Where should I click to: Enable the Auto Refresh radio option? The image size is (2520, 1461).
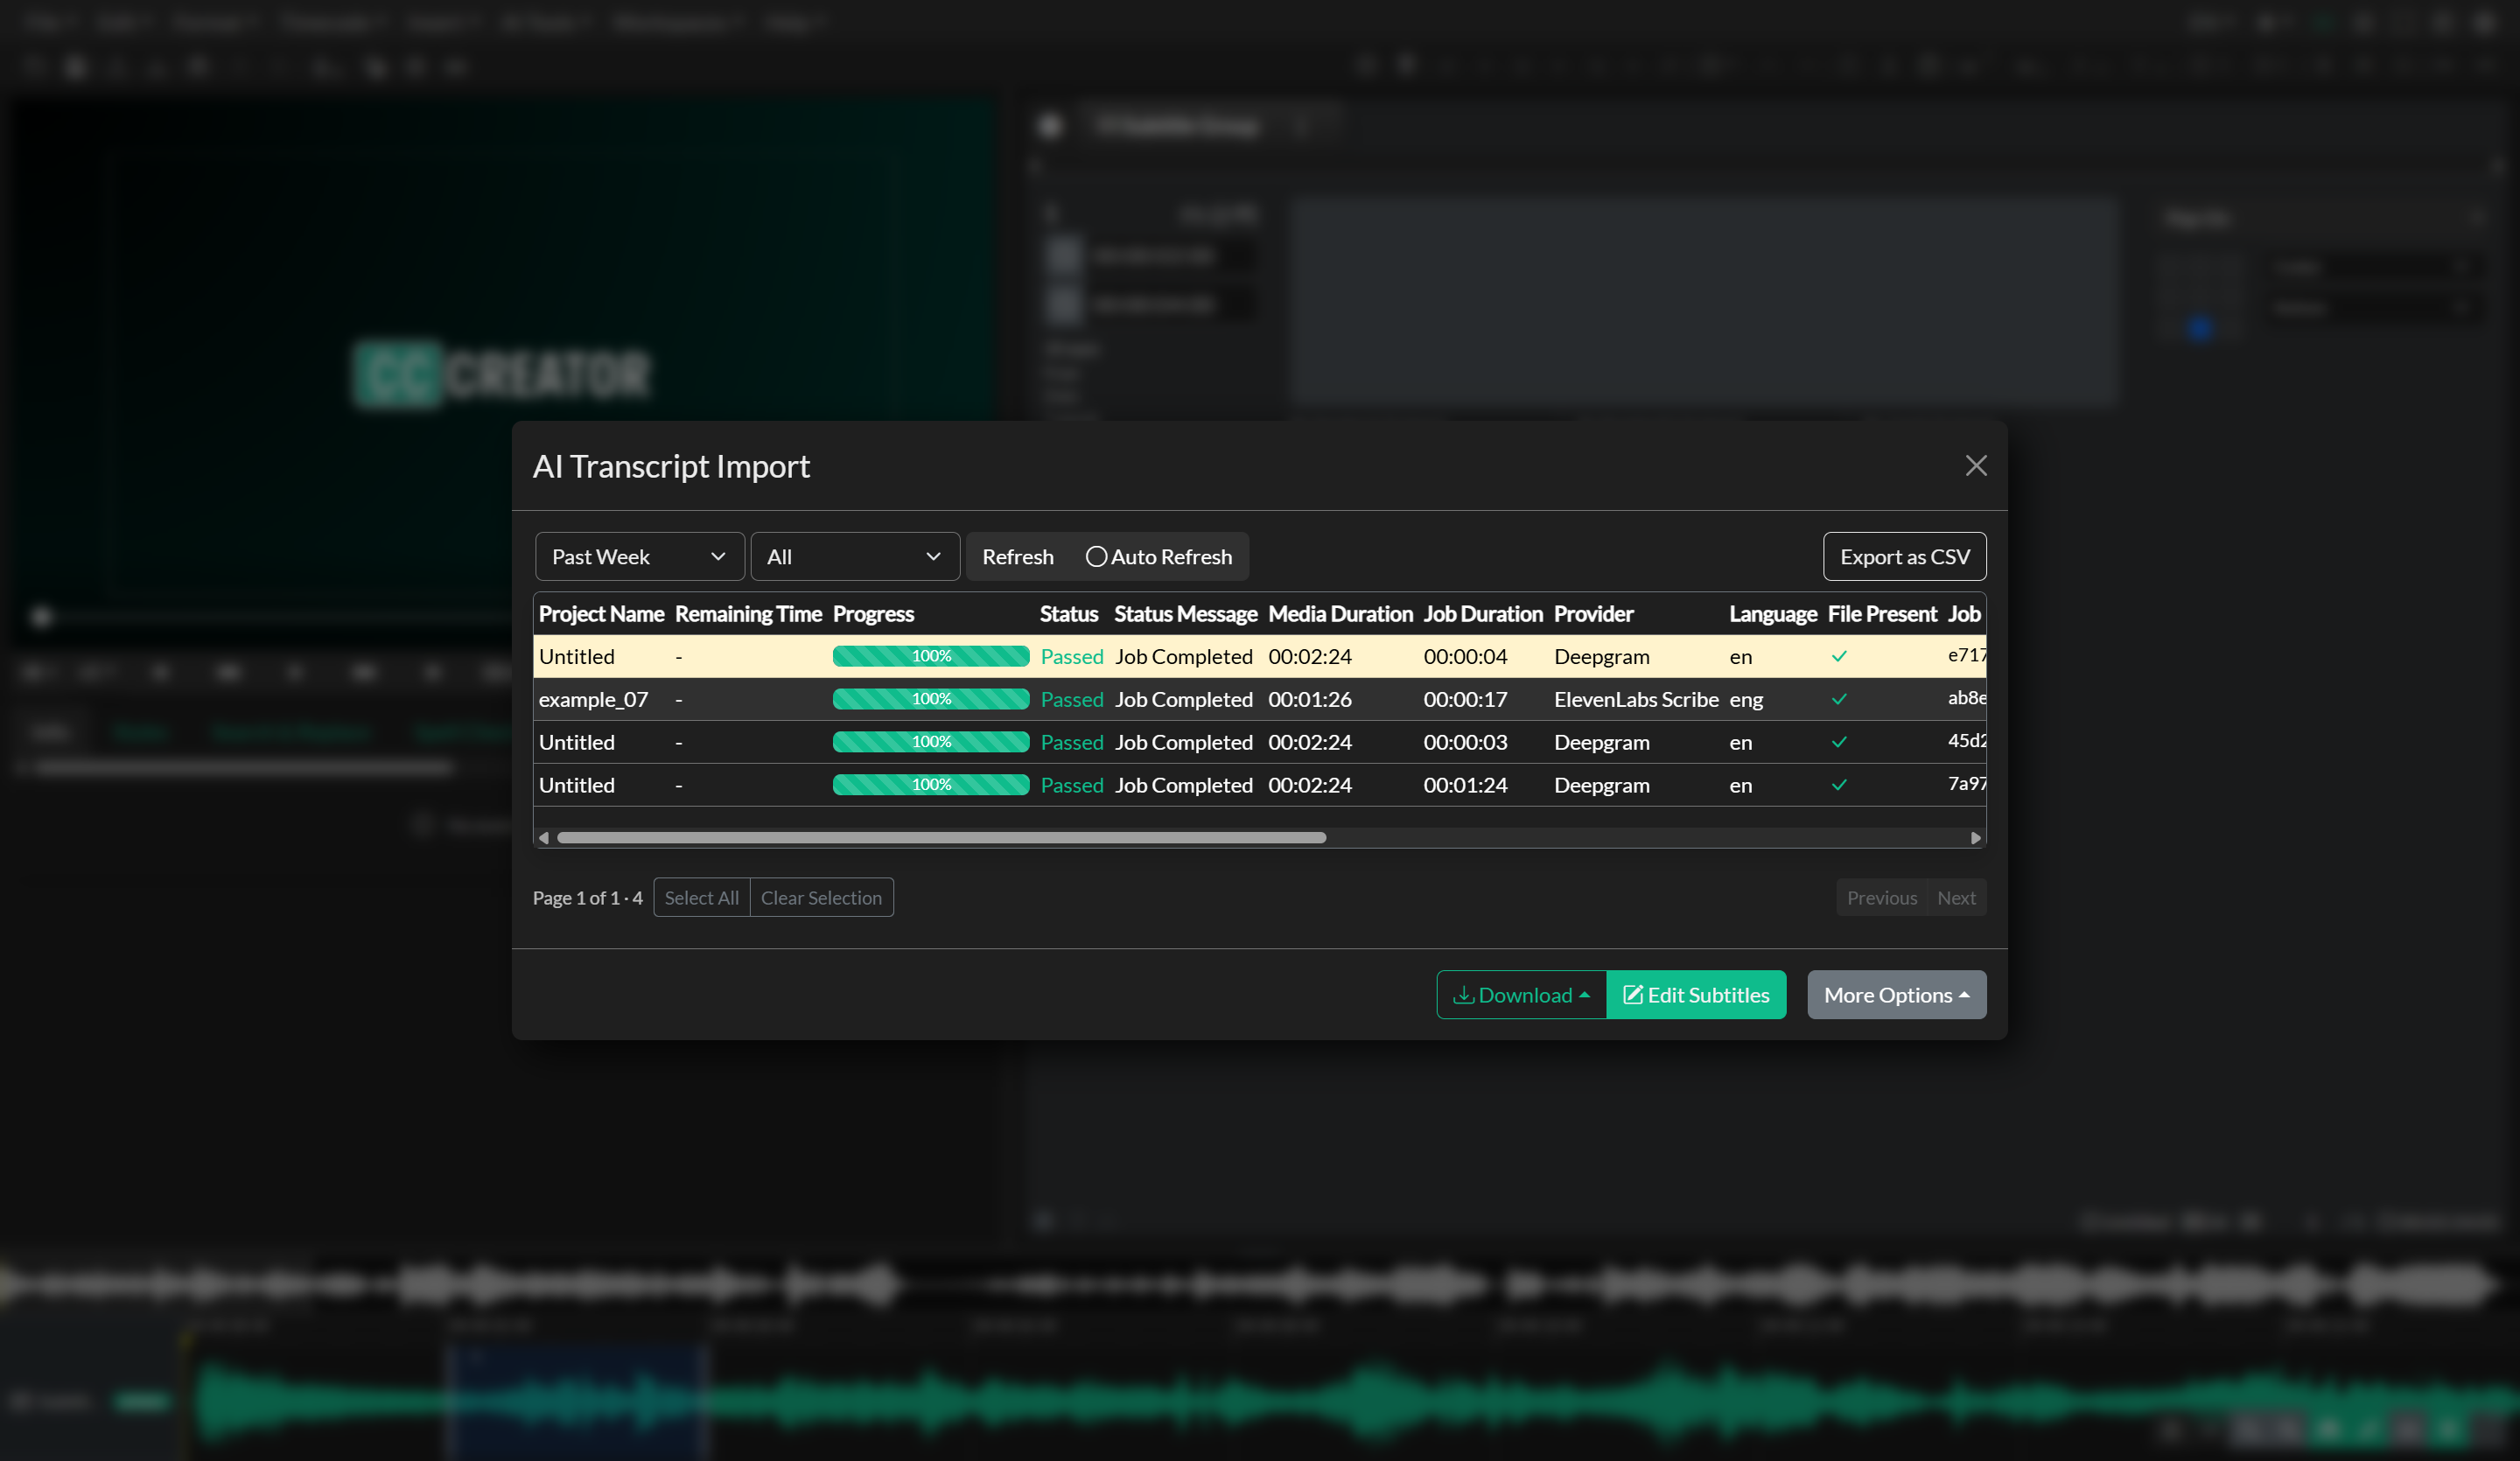point(1096,556)
